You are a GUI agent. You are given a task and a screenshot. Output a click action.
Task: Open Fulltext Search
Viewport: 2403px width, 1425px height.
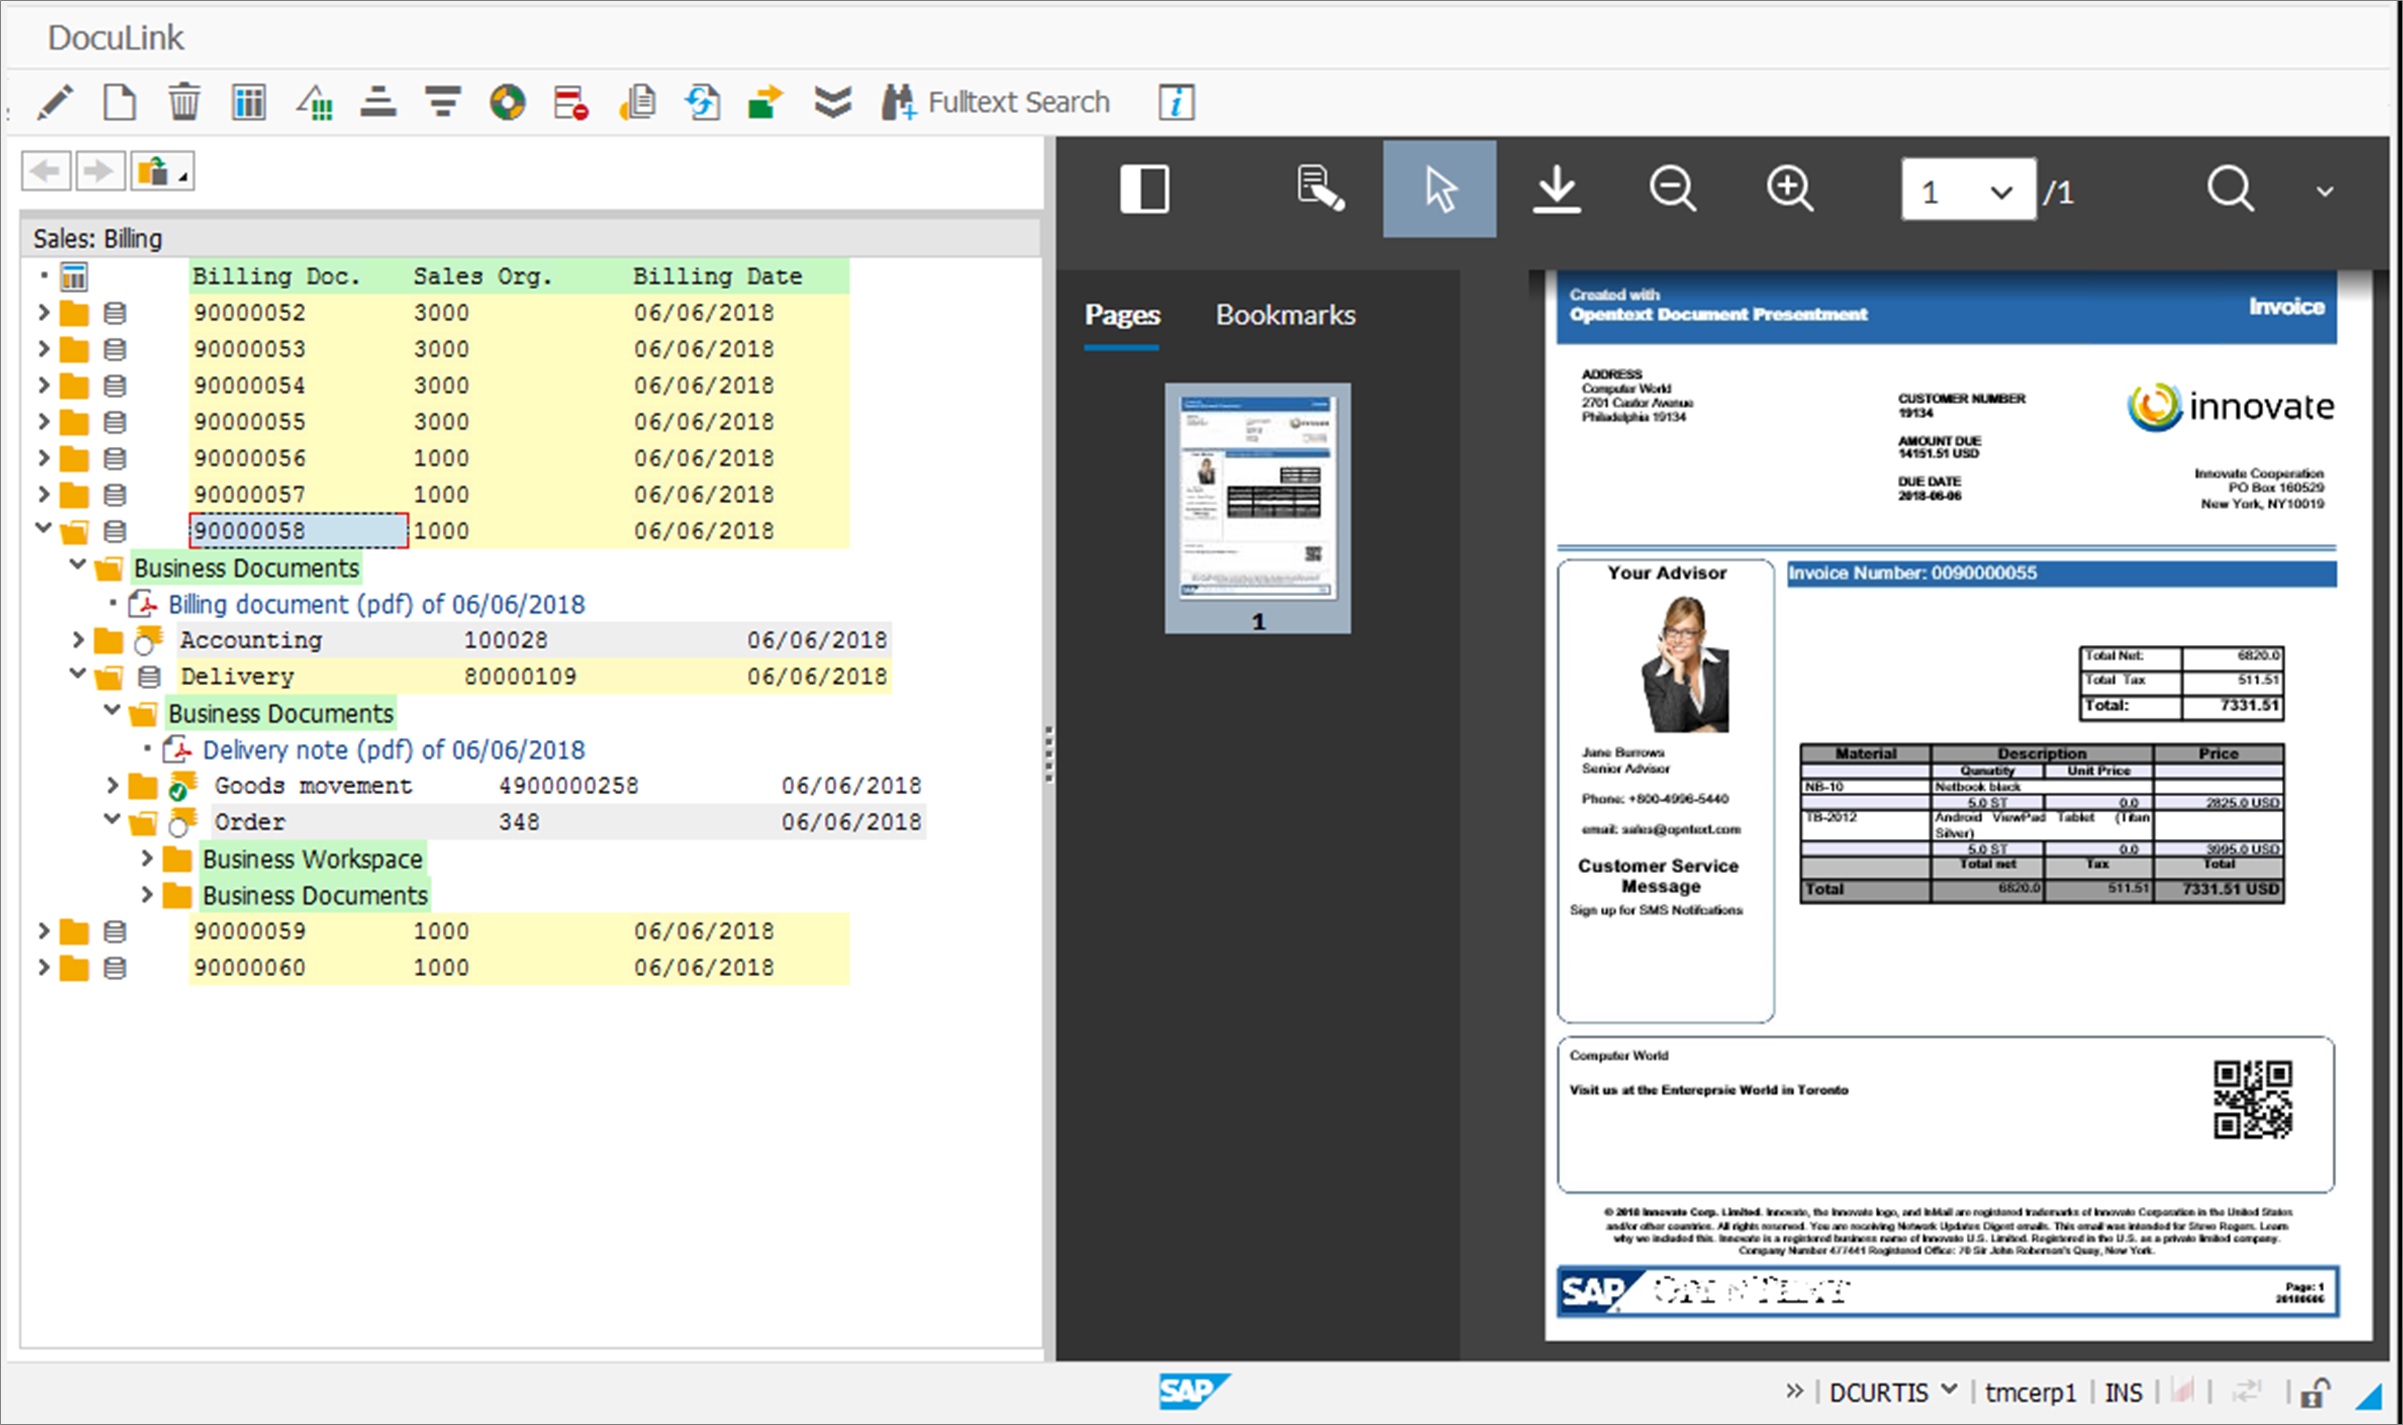996,102
